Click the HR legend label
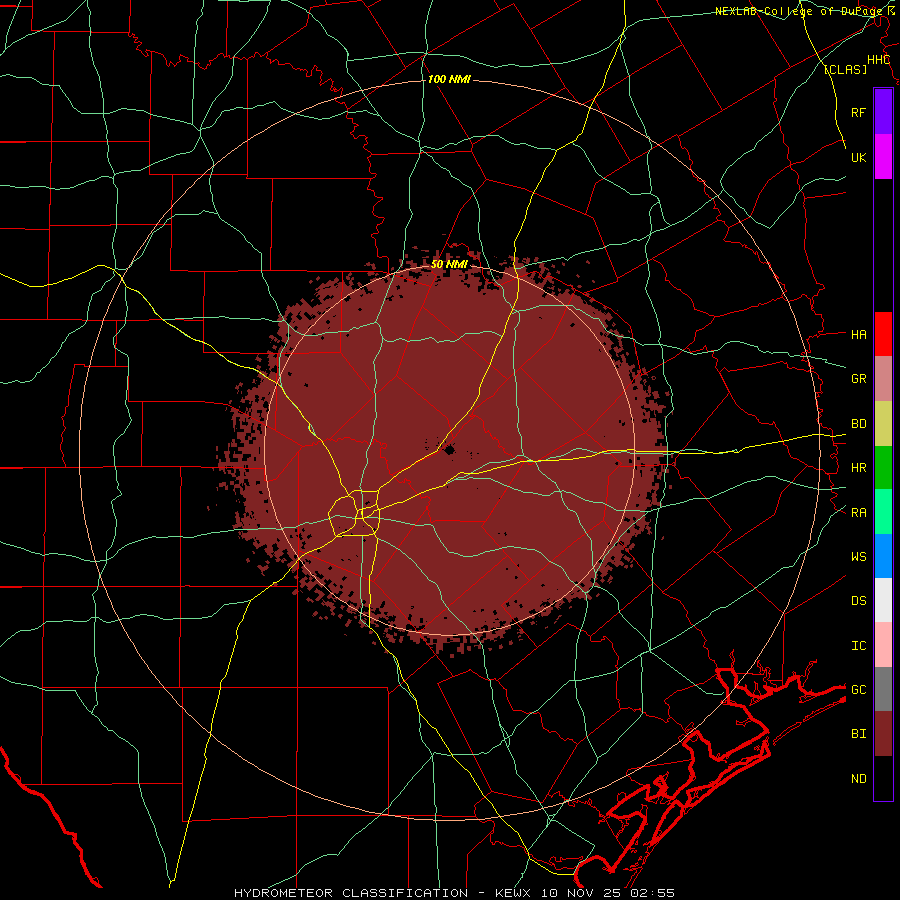Image resolution: width=900 pixels, height=900 pixels. [x=858, y=467]
